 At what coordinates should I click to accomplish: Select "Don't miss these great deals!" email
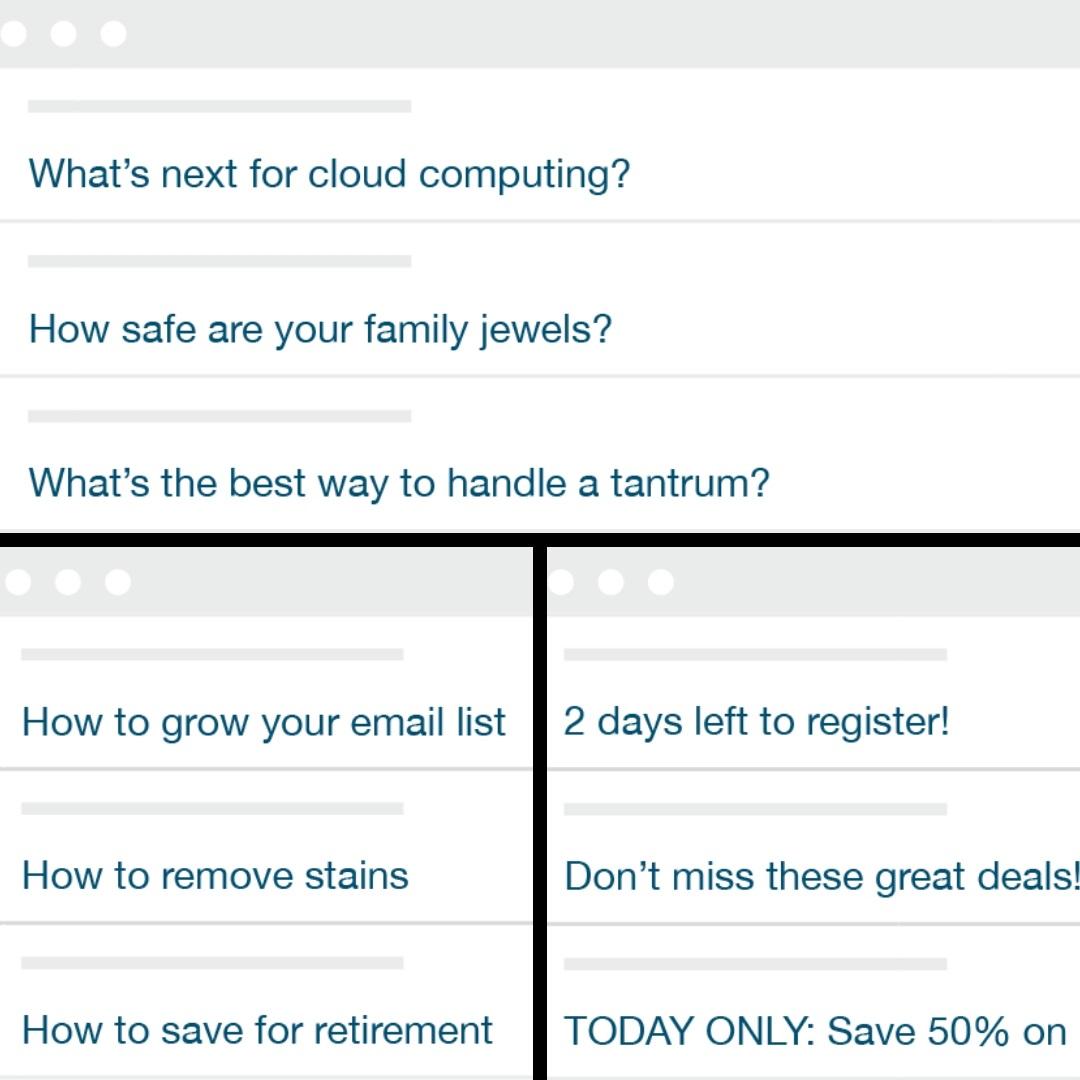(x=820, y=876)
